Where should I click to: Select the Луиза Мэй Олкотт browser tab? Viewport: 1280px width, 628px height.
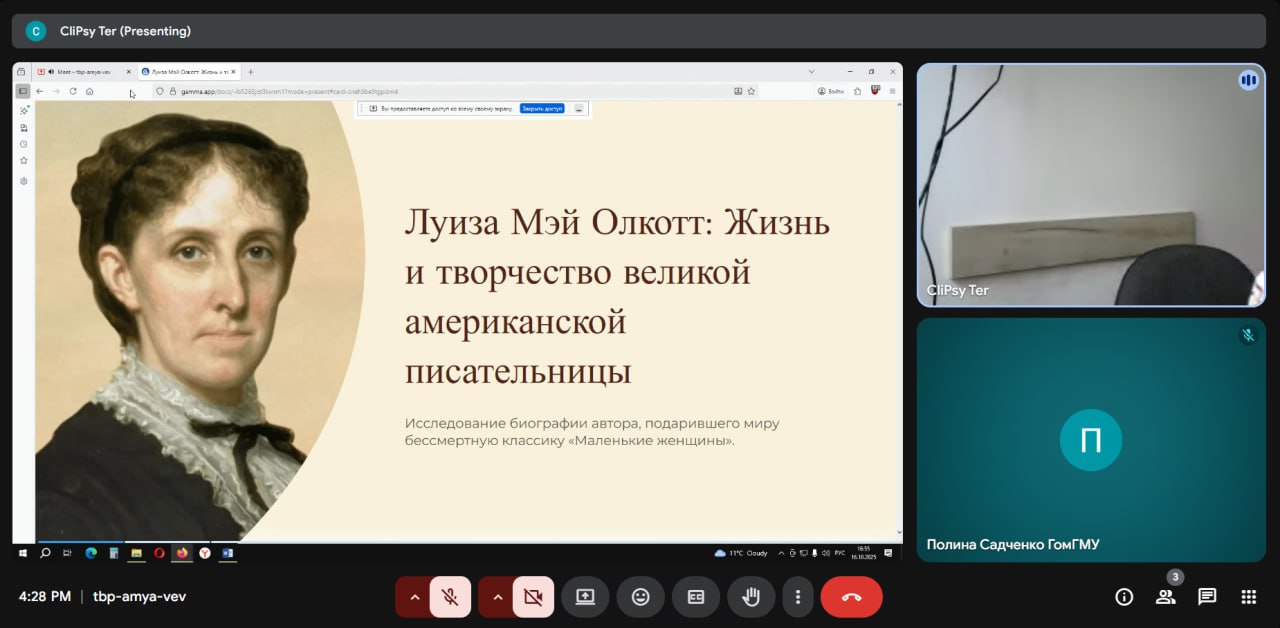coord(188,72)
